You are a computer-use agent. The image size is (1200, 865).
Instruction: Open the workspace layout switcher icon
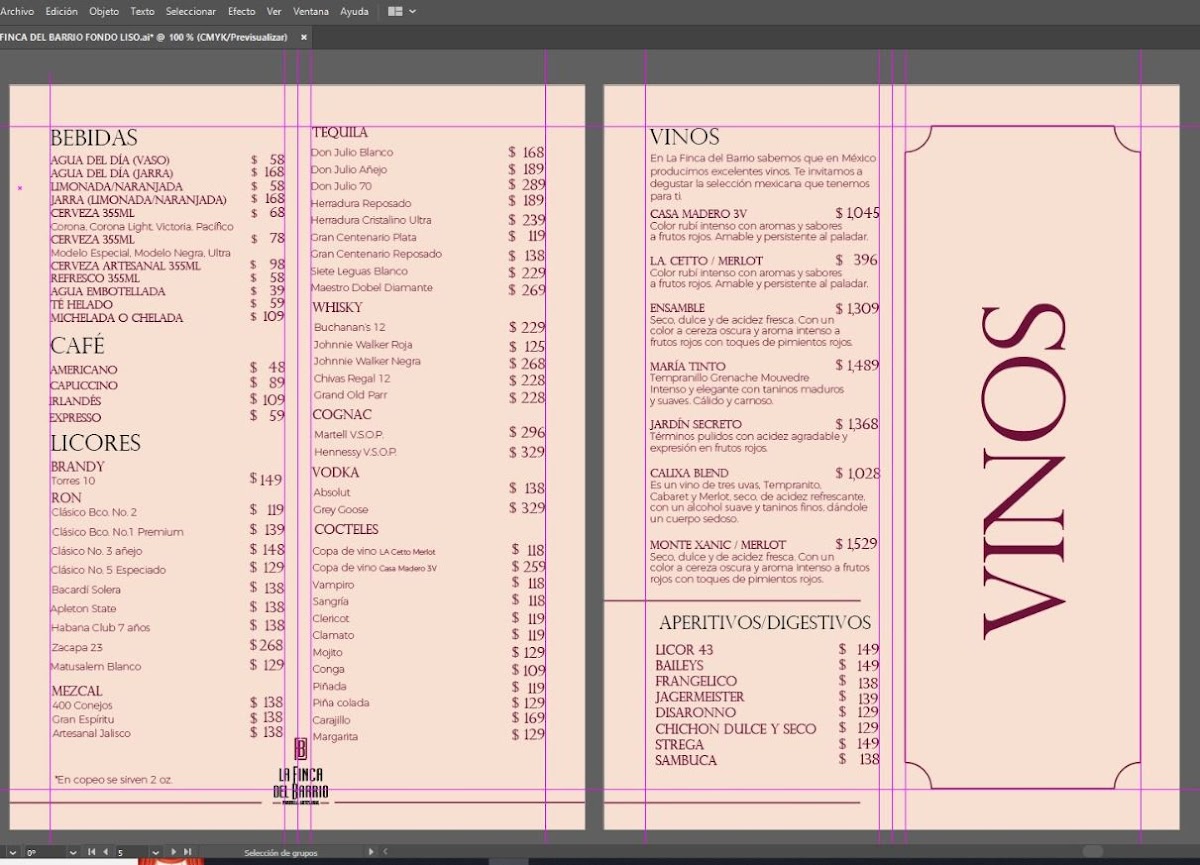point(395,11)
